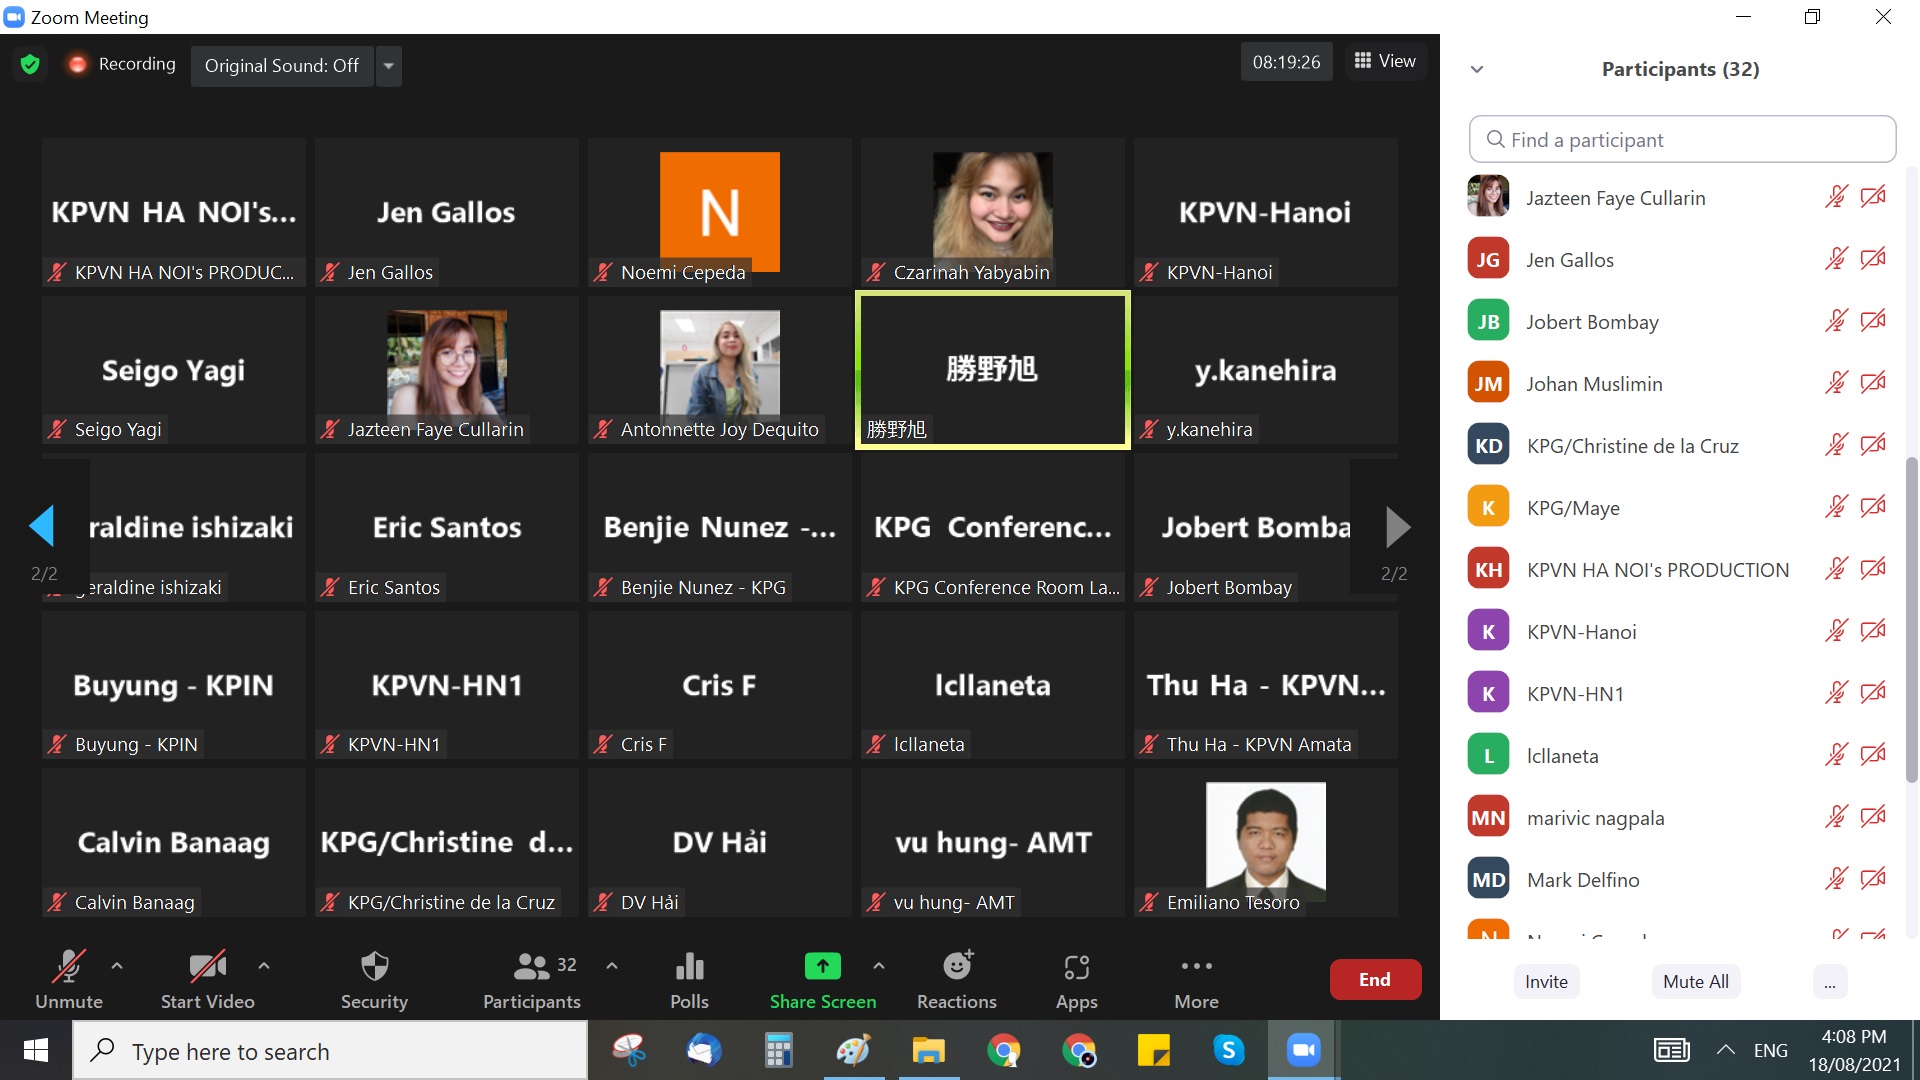Open participants panel ellipsis options button
The image size is (1920, 1080).
click(1829, 982)
